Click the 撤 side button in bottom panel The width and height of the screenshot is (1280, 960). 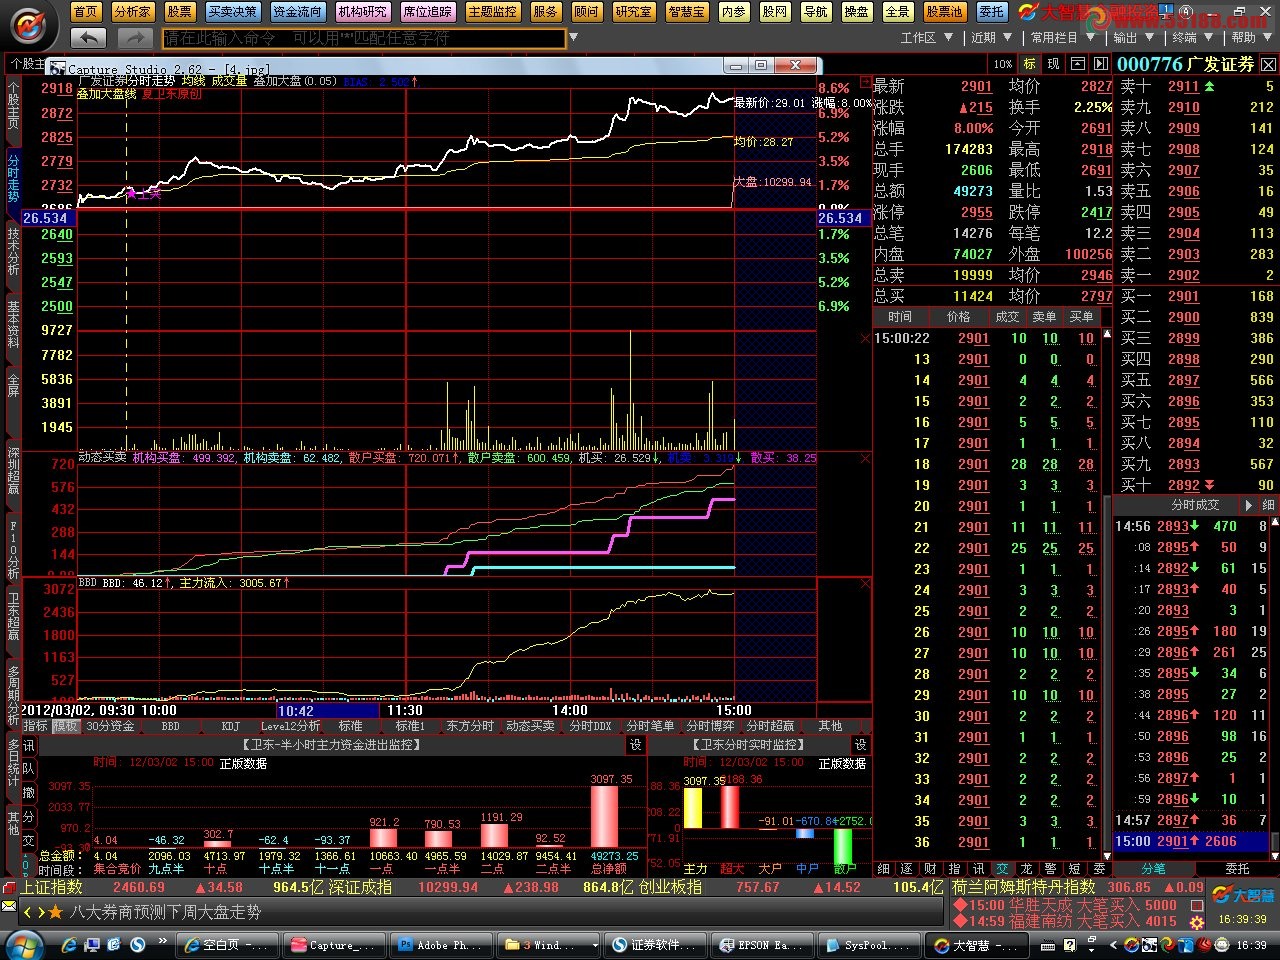click(28, 793)
